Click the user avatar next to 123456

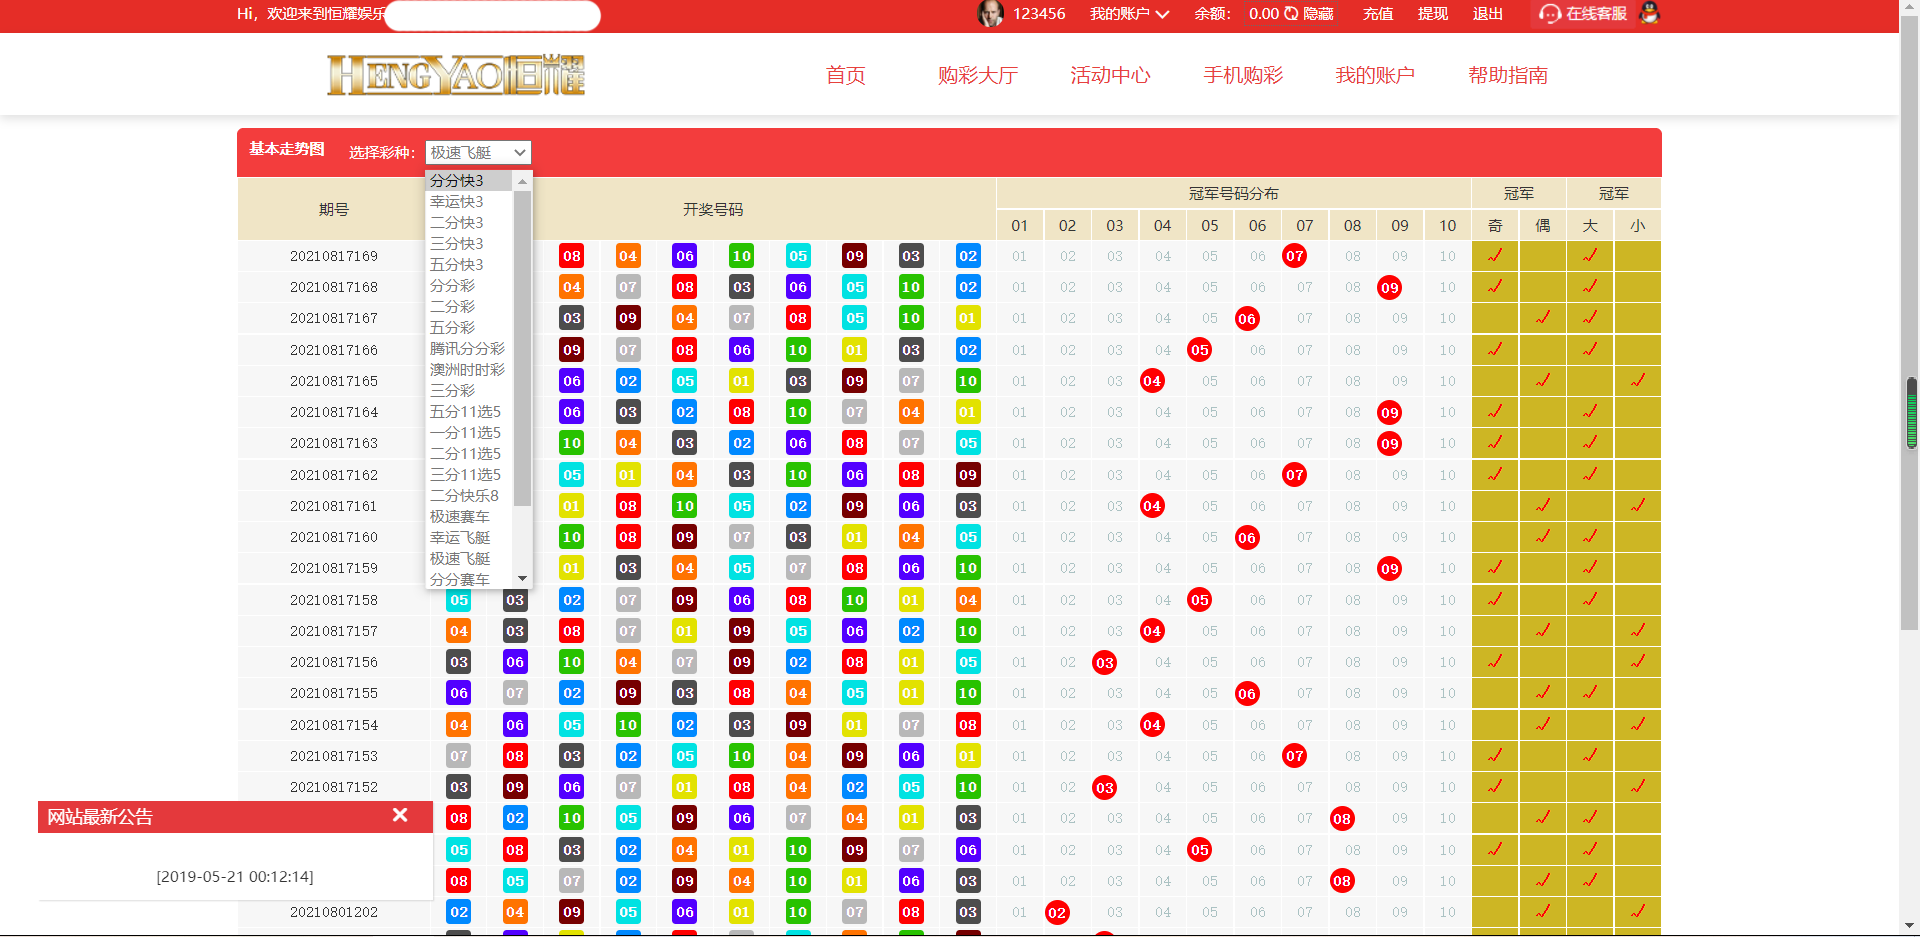point(989,14)
